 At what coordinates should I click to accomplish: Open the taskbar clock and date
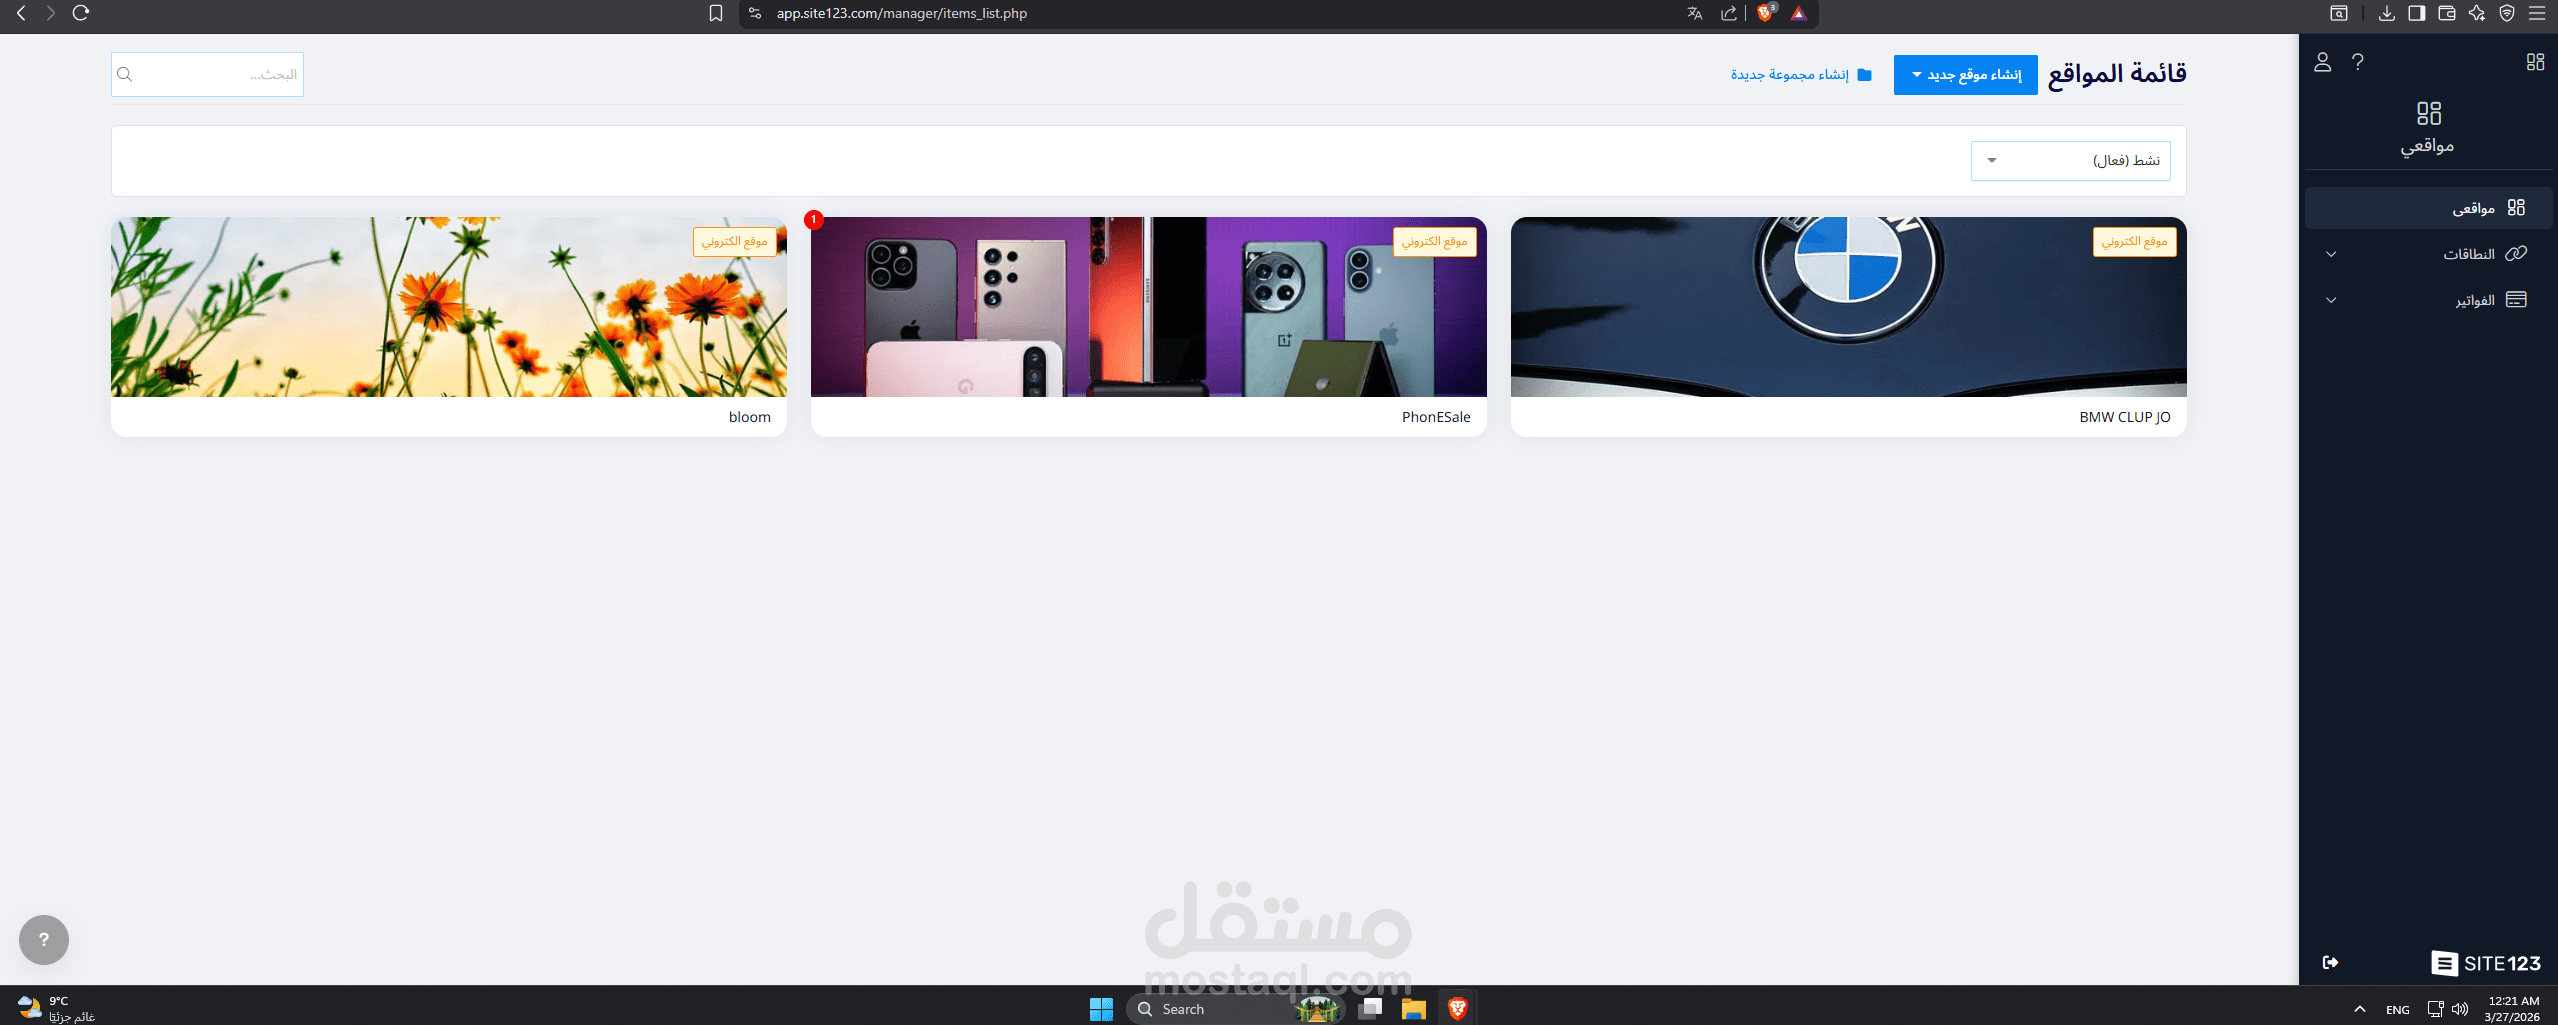(x=2513, y=1009)
